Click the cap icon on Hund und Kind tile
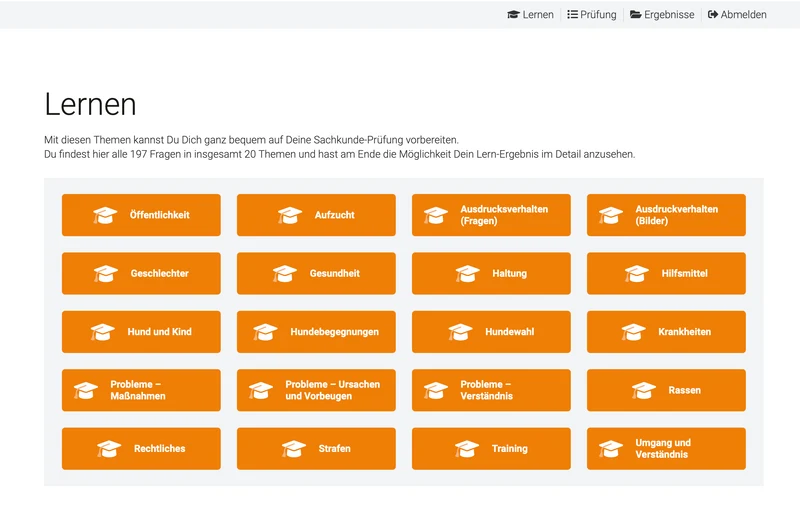 click(x=103, y=332)
